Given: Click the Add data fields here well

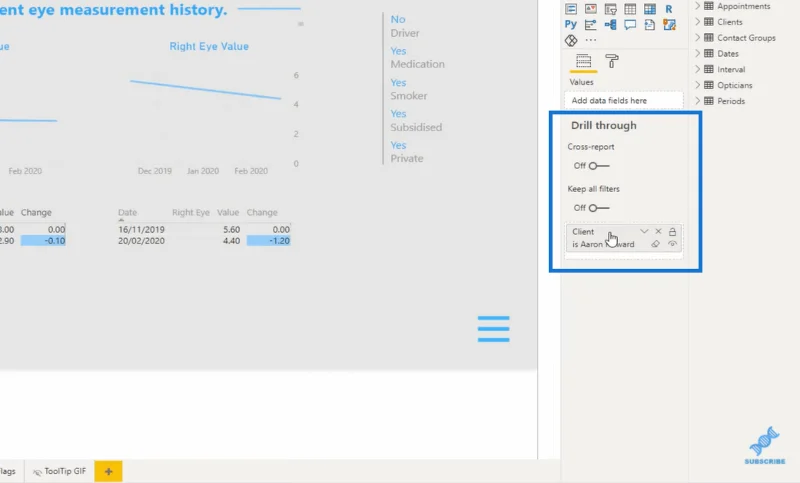Looking at the screenshot, I should pos(623,100).
